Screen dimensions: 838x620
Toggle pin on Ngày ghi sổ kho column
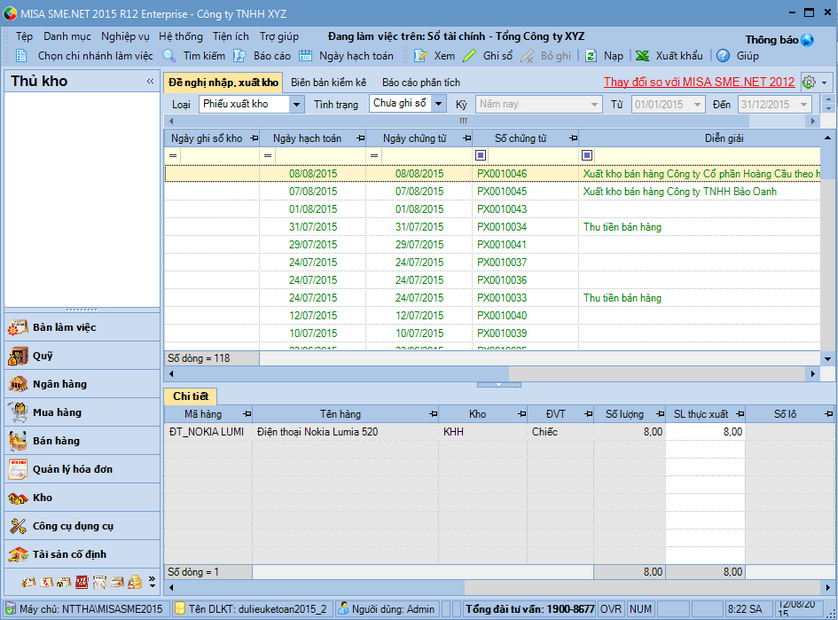(254, 138)
